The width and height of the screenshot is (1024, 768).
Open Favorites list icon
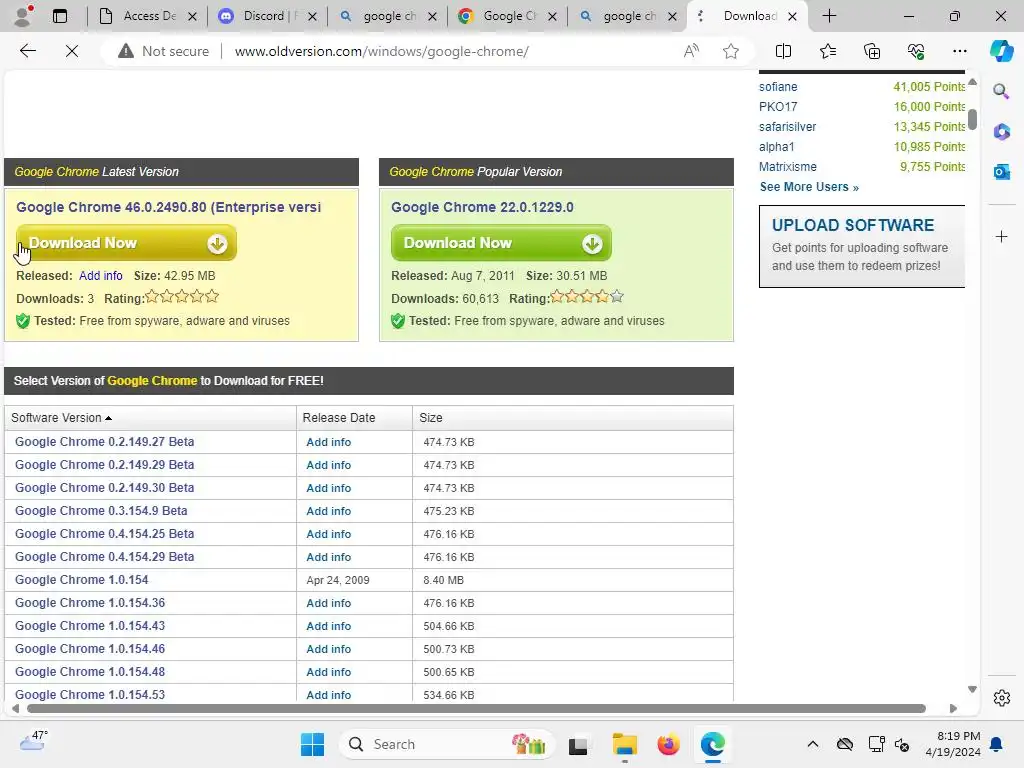827,51
